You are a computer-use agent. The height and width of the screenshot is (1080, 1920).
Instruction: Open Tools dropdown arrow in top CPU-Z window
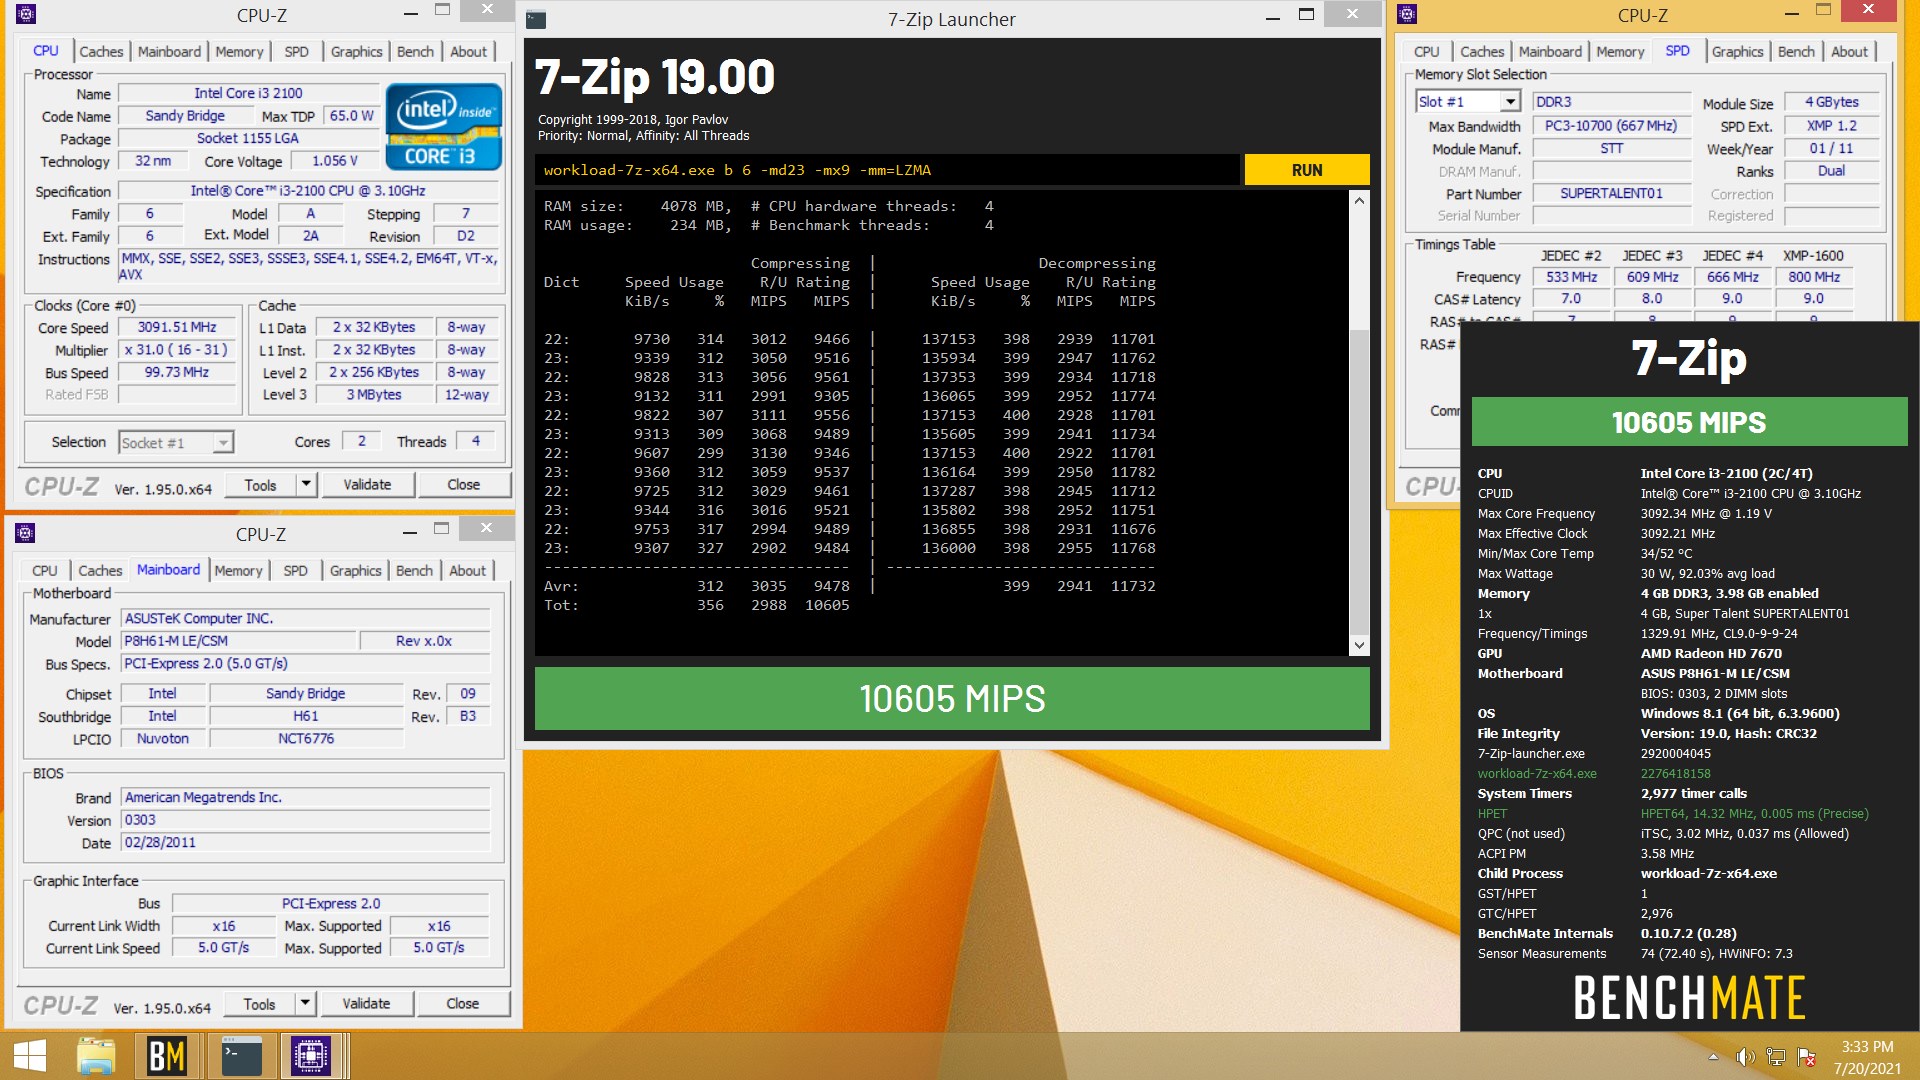306,484
